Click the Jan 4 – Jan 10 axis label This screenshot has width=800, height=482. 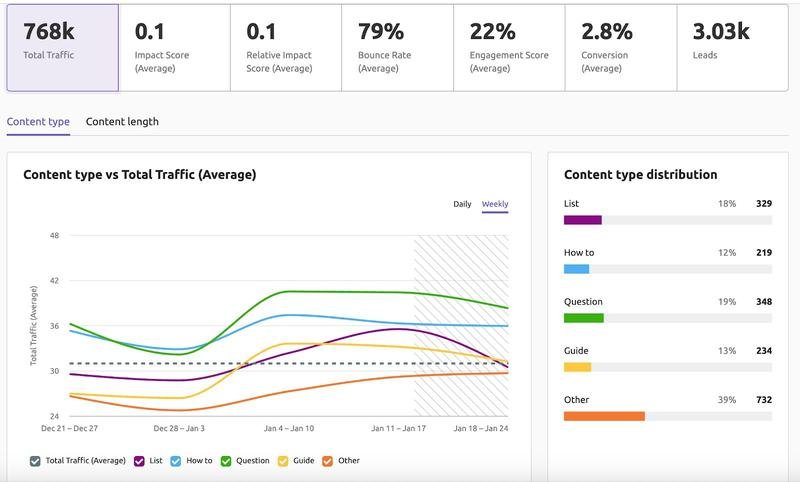coord(287,428)
